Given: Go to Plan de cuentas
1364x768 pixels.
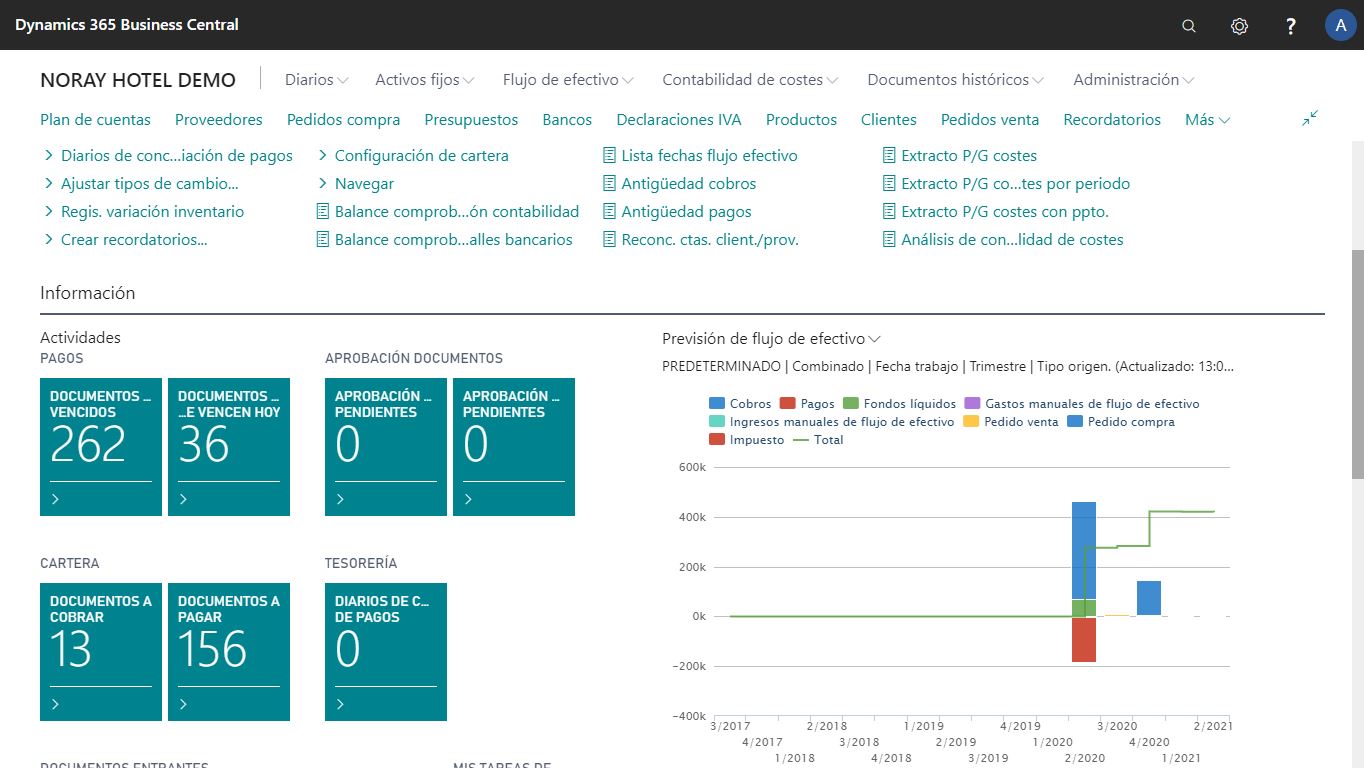Looking at the screenshot, I should point(95,120).
